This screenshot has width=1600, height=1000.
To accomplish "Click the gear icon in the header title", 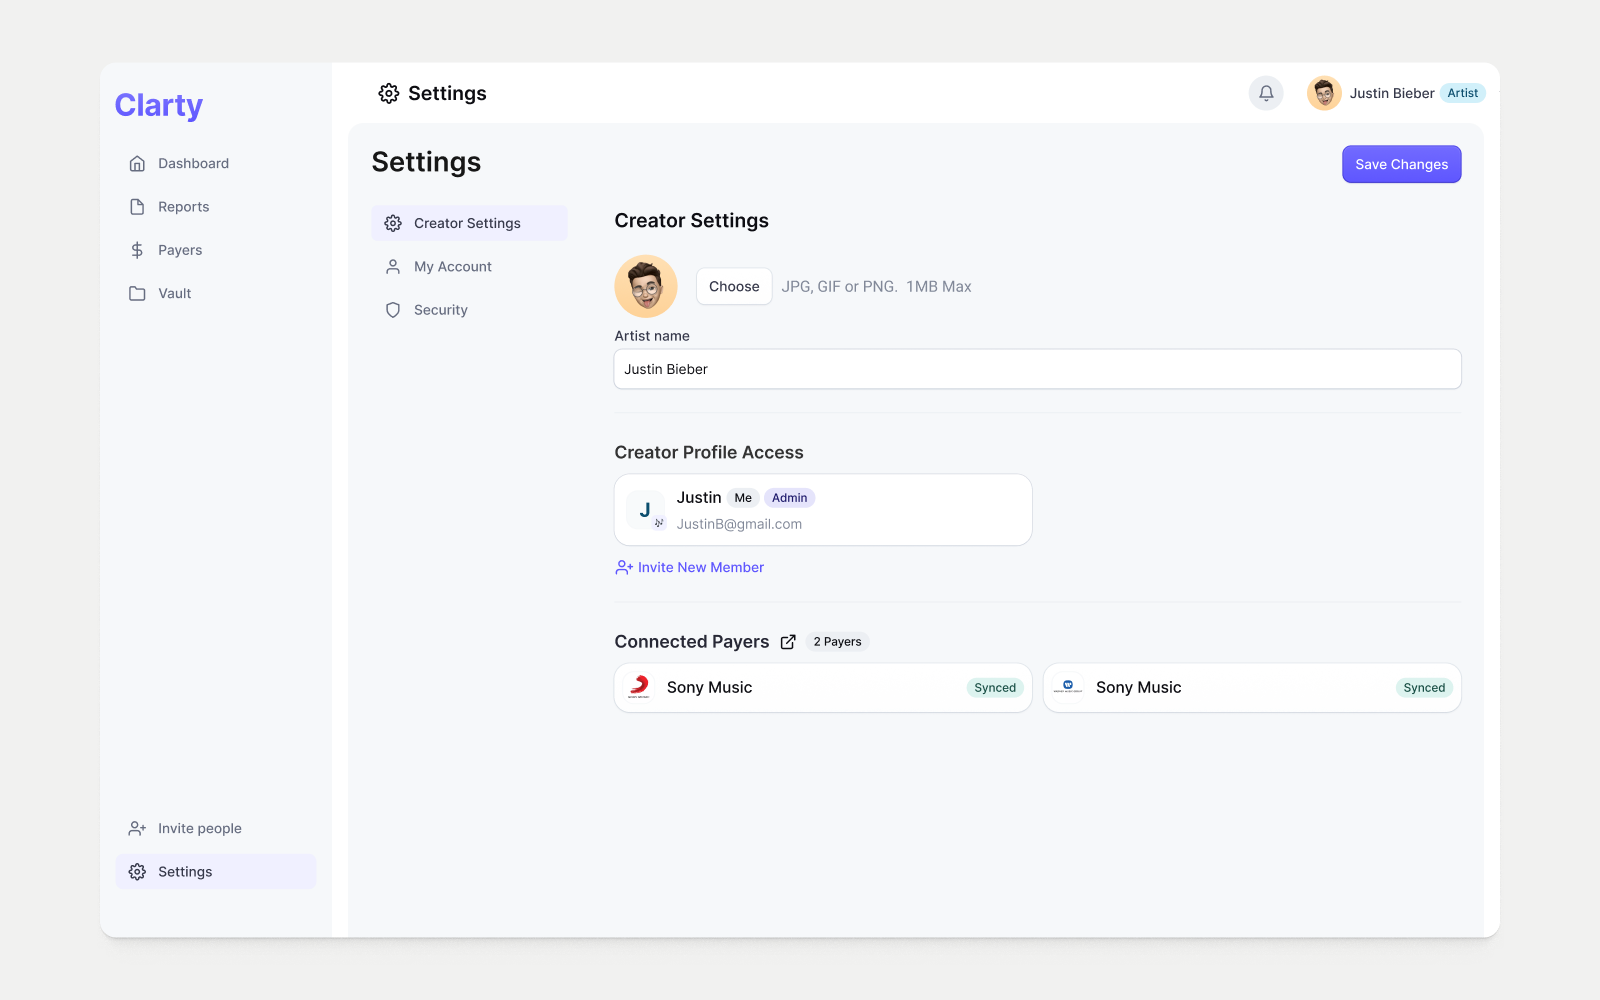I will coord(389,93).
